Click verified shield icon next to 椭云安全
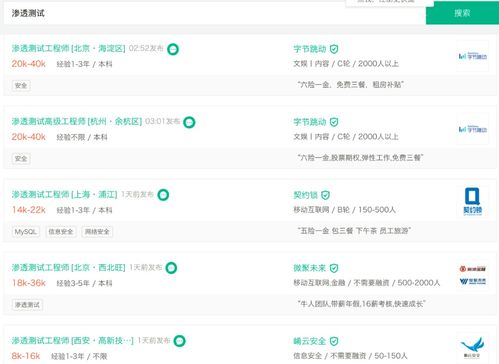 coord(334,341)
